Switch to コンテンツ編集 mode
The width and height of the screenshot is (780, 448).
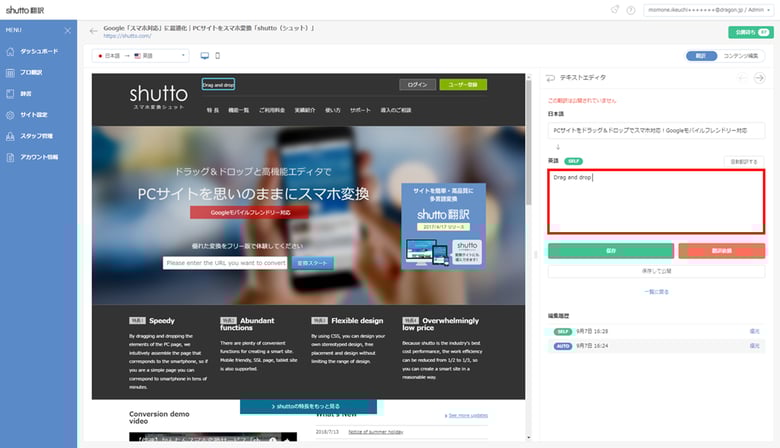pos(740,56)
